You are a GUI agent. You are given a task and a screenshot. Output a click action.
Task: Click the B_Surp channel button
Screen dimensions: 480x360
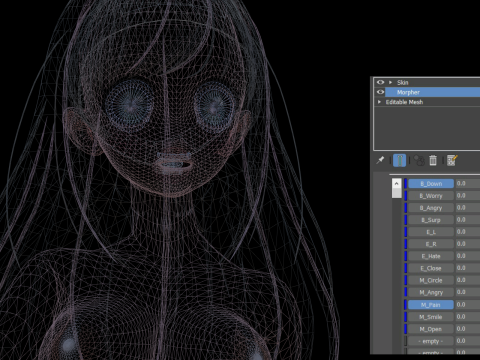pos(431,220)
